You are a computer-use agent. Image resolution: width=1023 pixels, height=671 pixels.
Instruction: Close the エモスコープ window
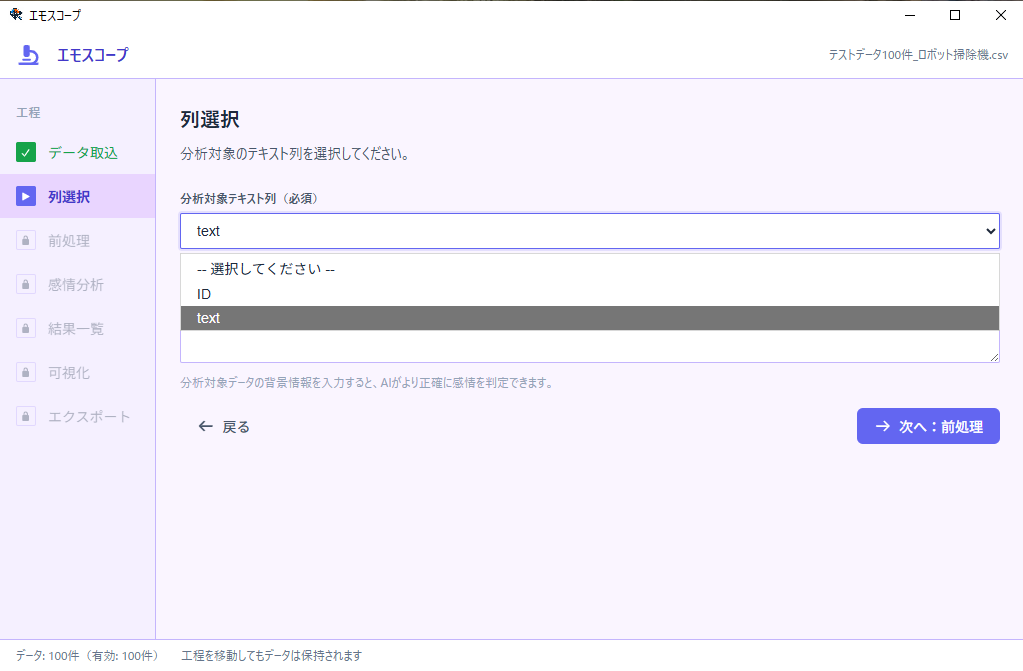coord(1000,15)
